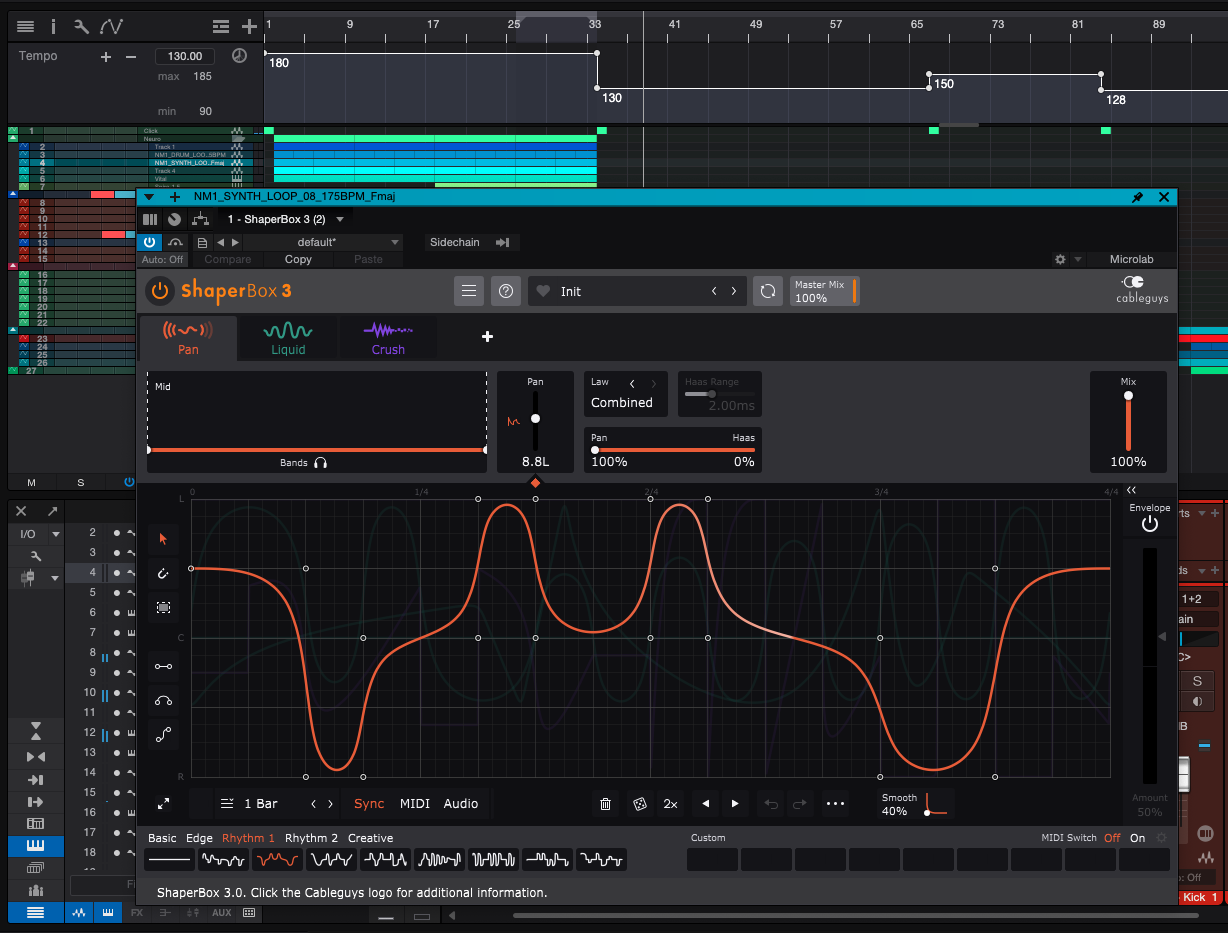1228x933 pixels.
Task: Click the tempo value field 130.00
Action: coord(186,56)
